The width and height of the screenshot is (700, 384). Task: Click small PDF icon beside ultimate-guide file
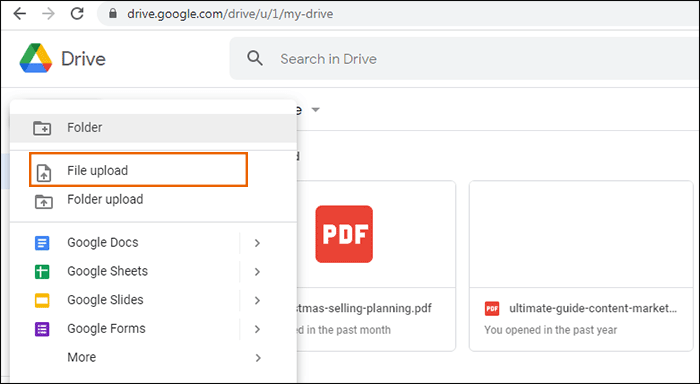tap(492, 309)
